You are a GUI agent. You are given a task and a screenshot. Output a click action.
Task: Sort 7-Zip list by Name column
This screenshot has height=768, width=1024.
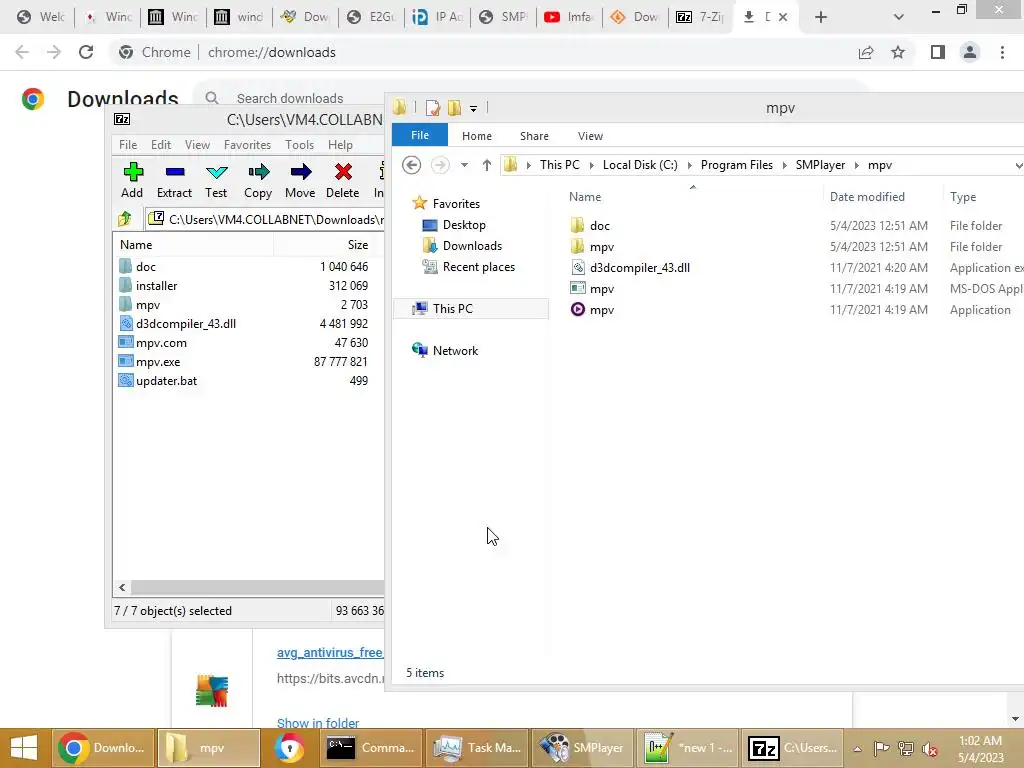pos(193,245)
